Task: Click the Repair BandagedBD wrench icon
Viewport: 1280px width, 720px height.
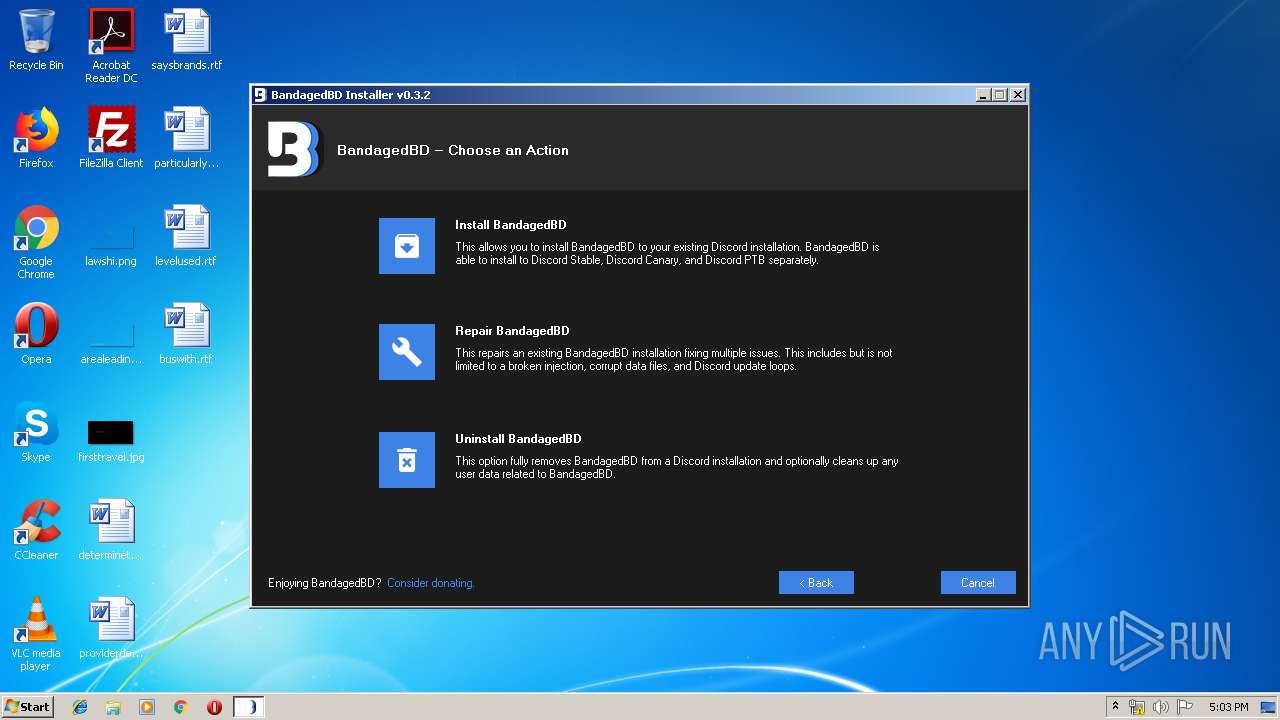Action: pos(407,352)
